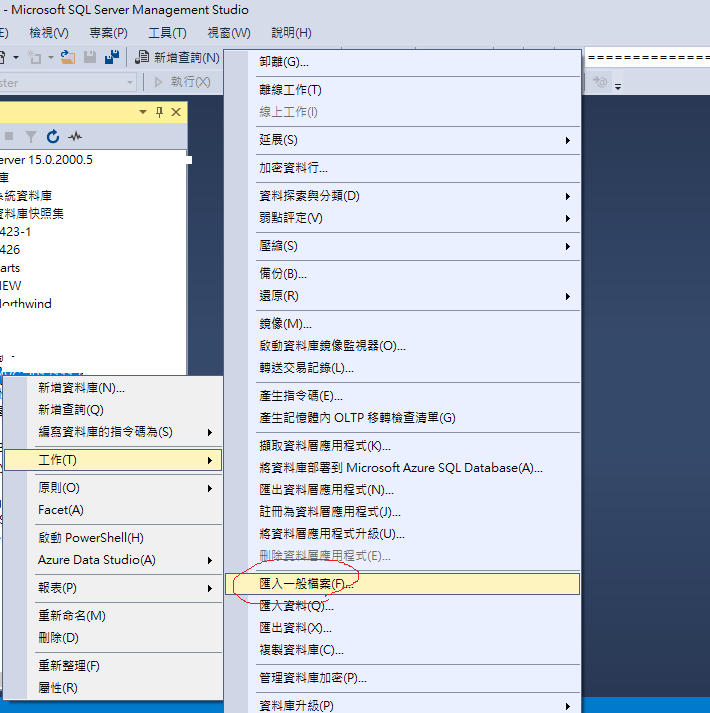Viewport: 710px width, 713px height.
Task: Select the 資料庫快照集 tree node
Action: coord(32,214)
